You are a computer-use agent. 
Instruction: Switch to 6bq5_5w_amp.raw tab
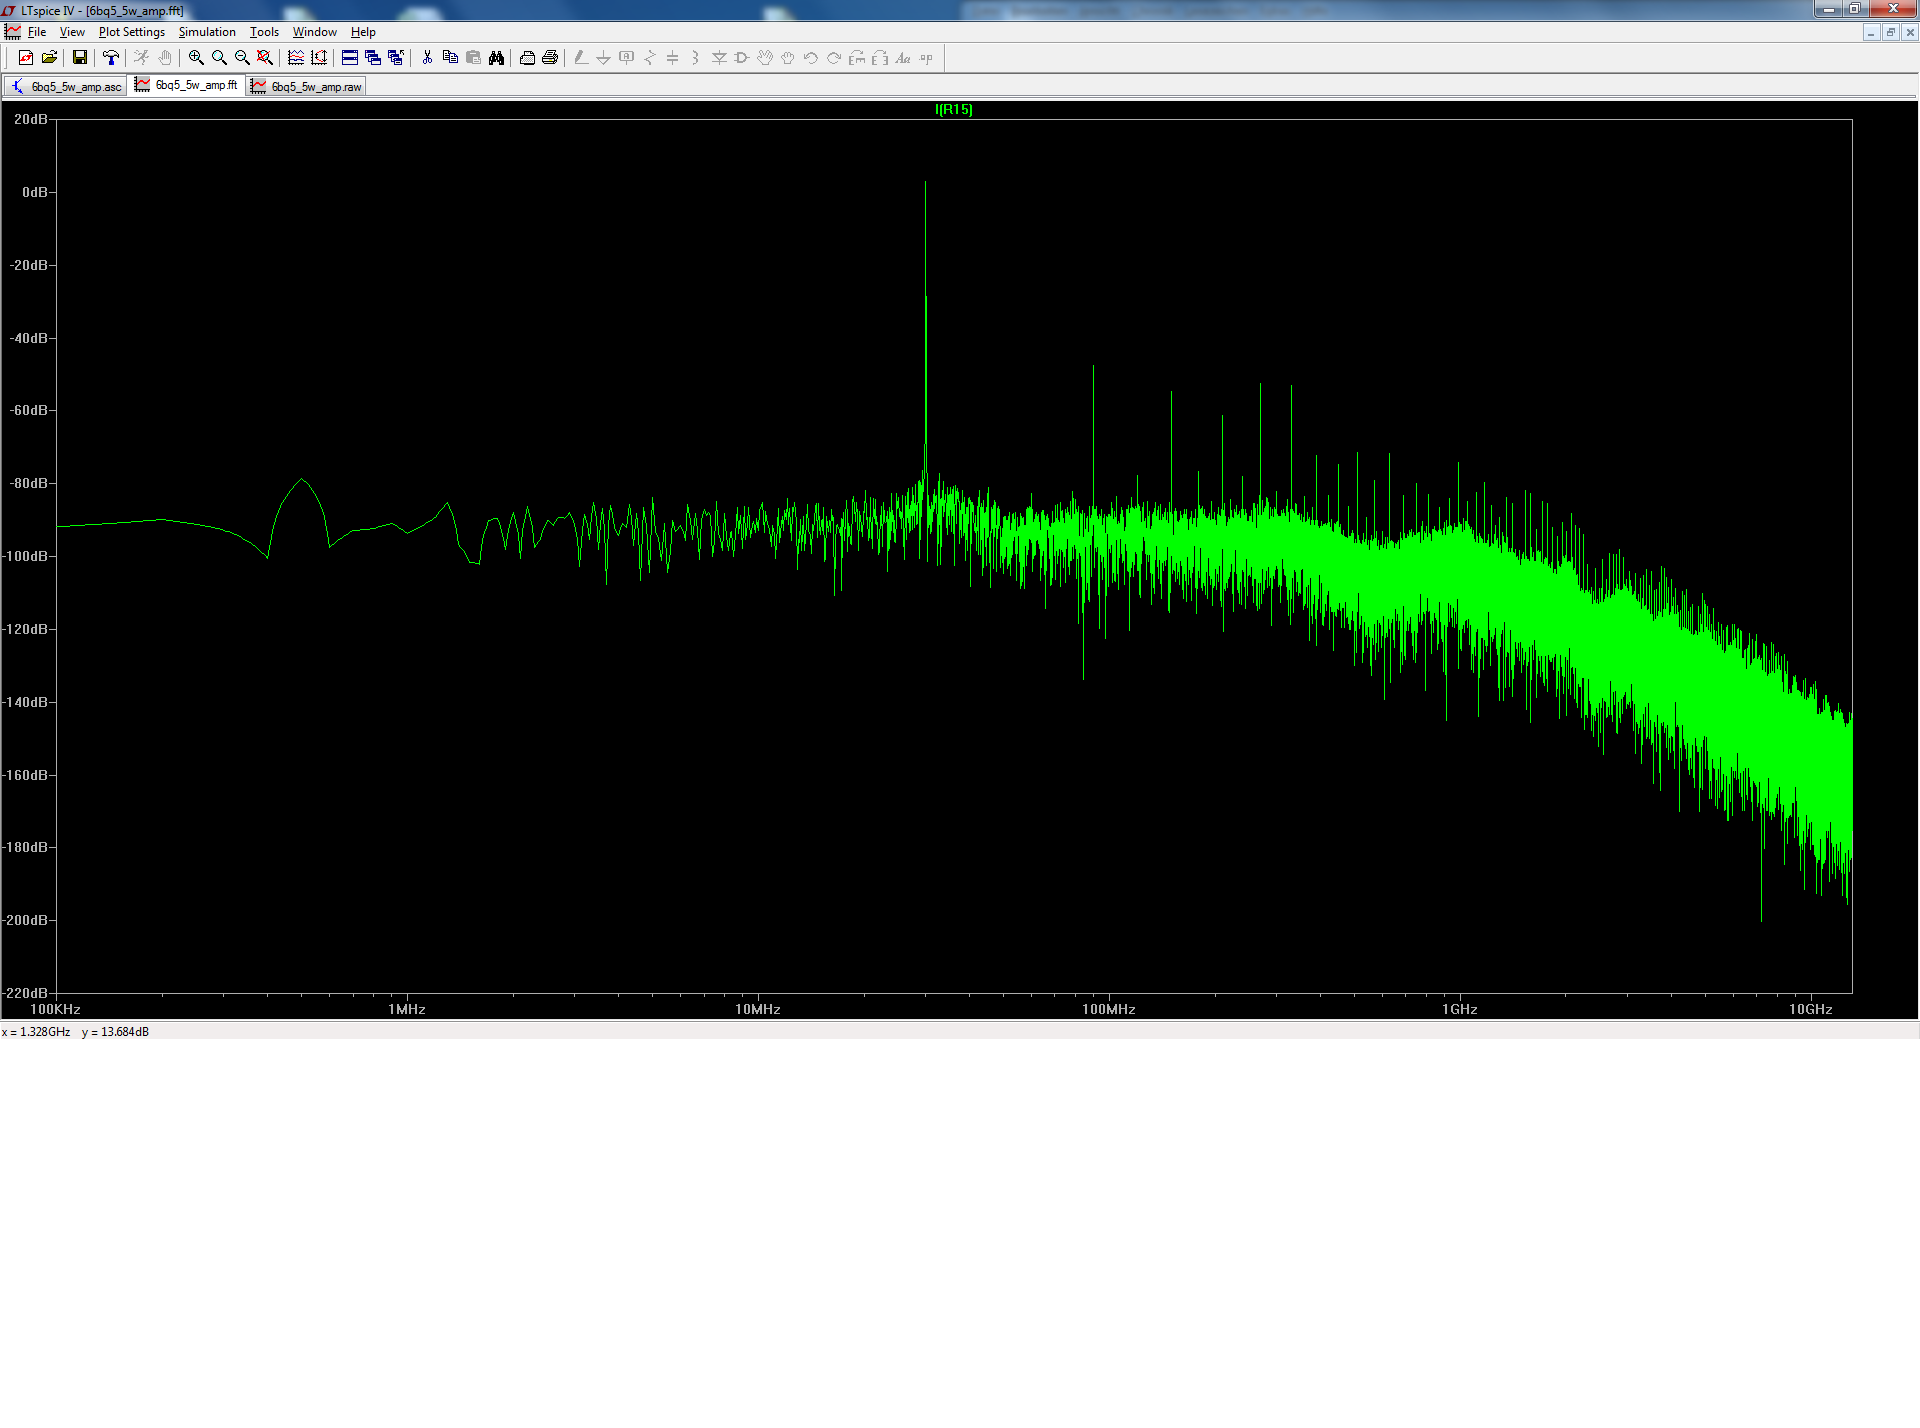point(306,87)
